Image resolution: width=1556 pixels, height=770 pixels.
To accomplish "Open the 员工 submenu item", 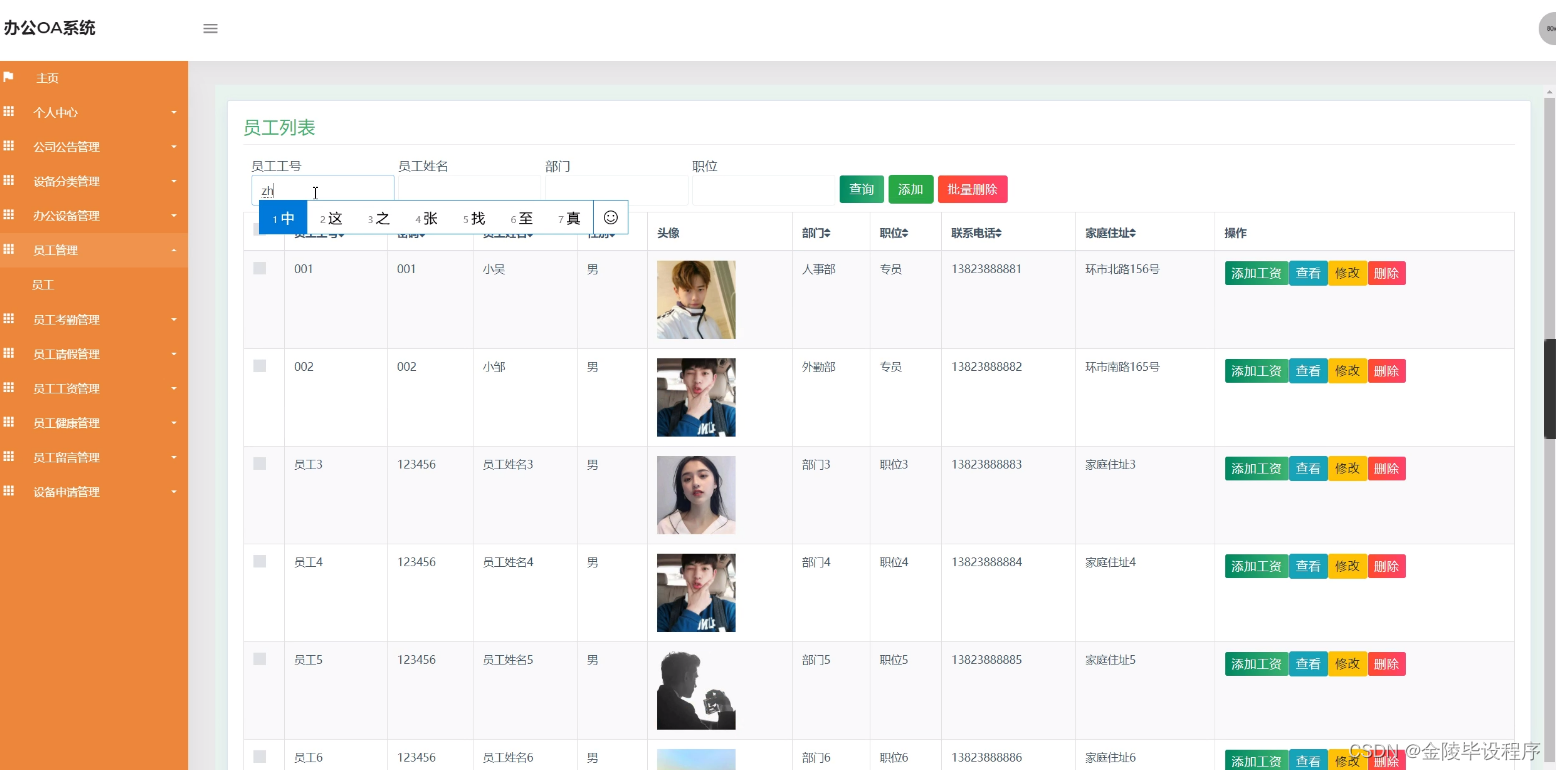I will coord(43,284).
